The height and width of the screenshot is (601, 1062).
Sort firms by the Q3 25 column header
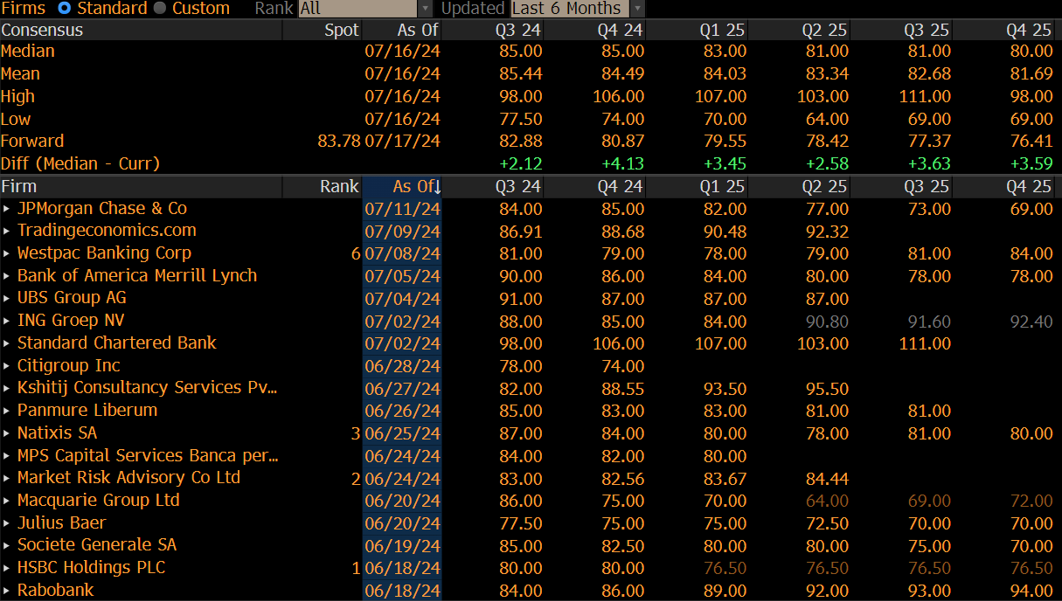coord(927,186)
